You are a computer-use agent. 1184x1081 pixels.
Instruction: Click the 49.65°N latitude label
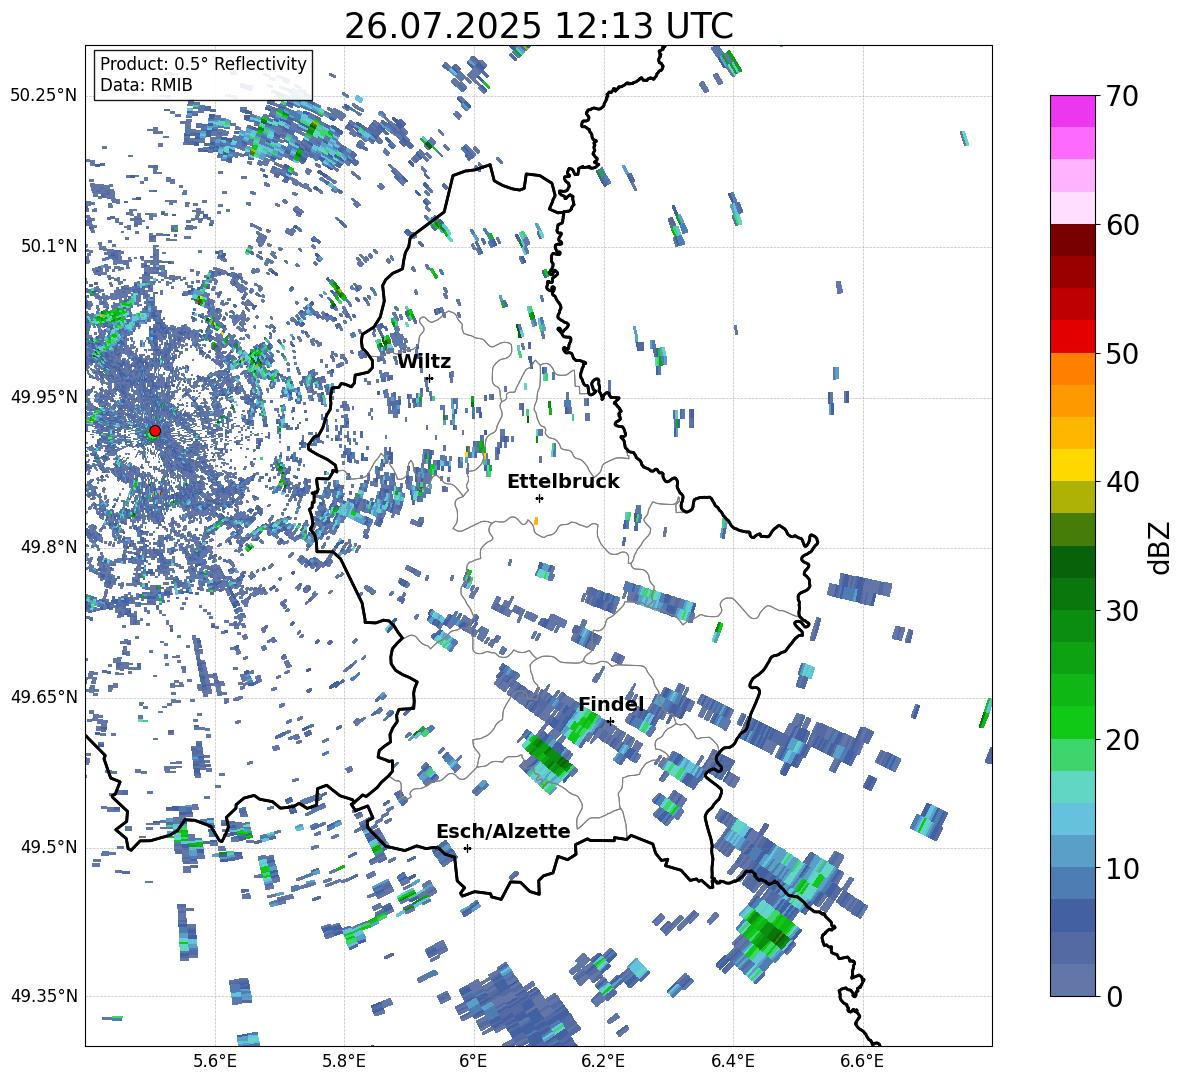44,696
